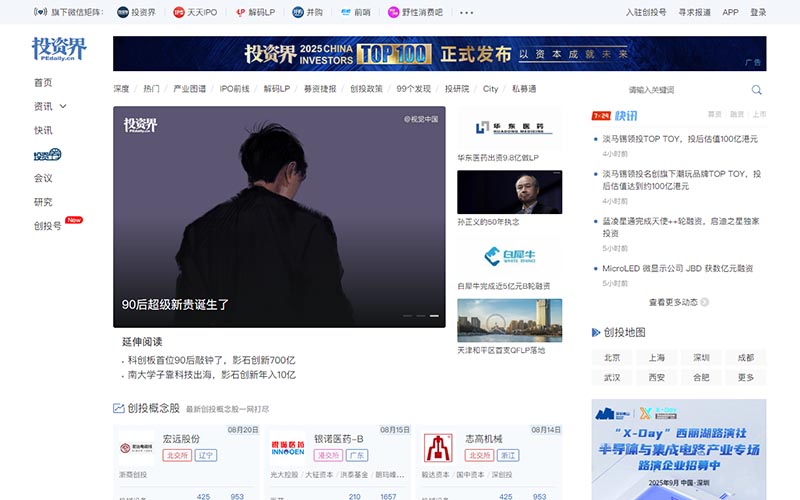Screen dimensions: 800x500
Task: Select 深圳 in 创投地图
Action: pyautogui.click(x=701, y=358)
